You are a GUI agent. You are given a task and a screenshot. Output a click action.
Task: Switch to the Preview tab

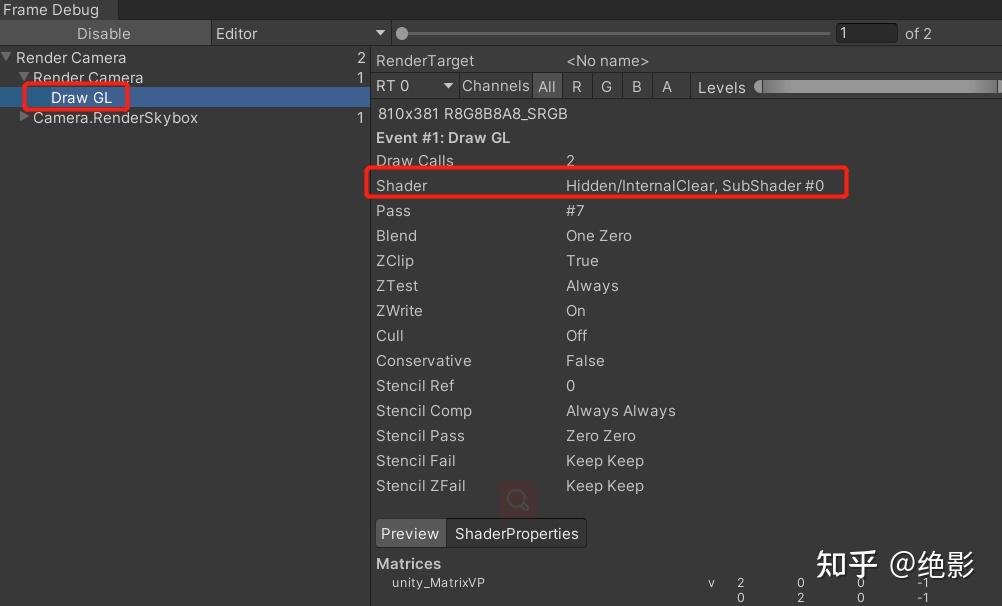click(x=410, y=533)
